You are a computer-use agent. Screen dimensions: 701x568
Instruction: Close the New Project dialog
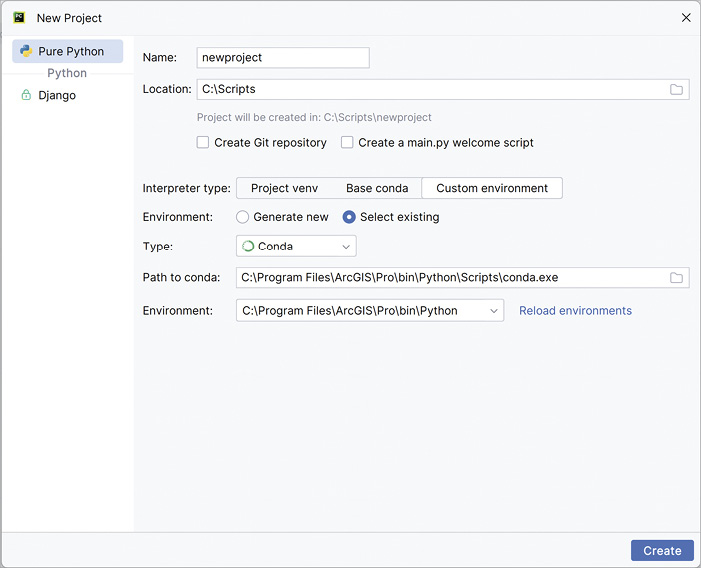coord(686,18)
